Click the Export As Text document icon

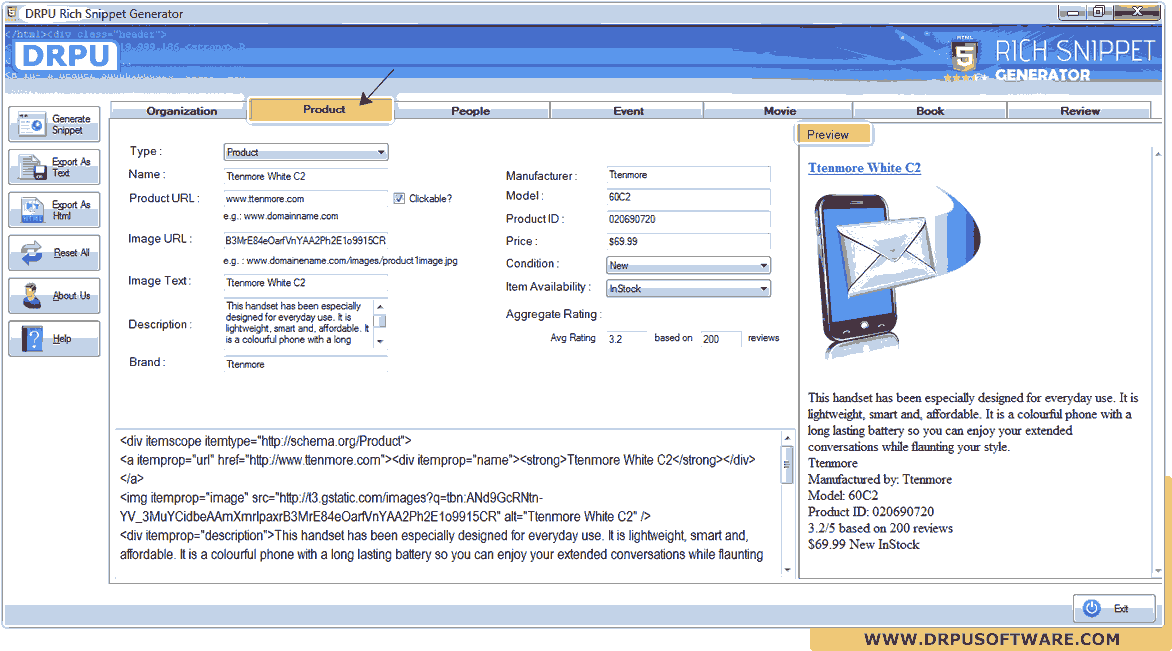pos(32,167)
